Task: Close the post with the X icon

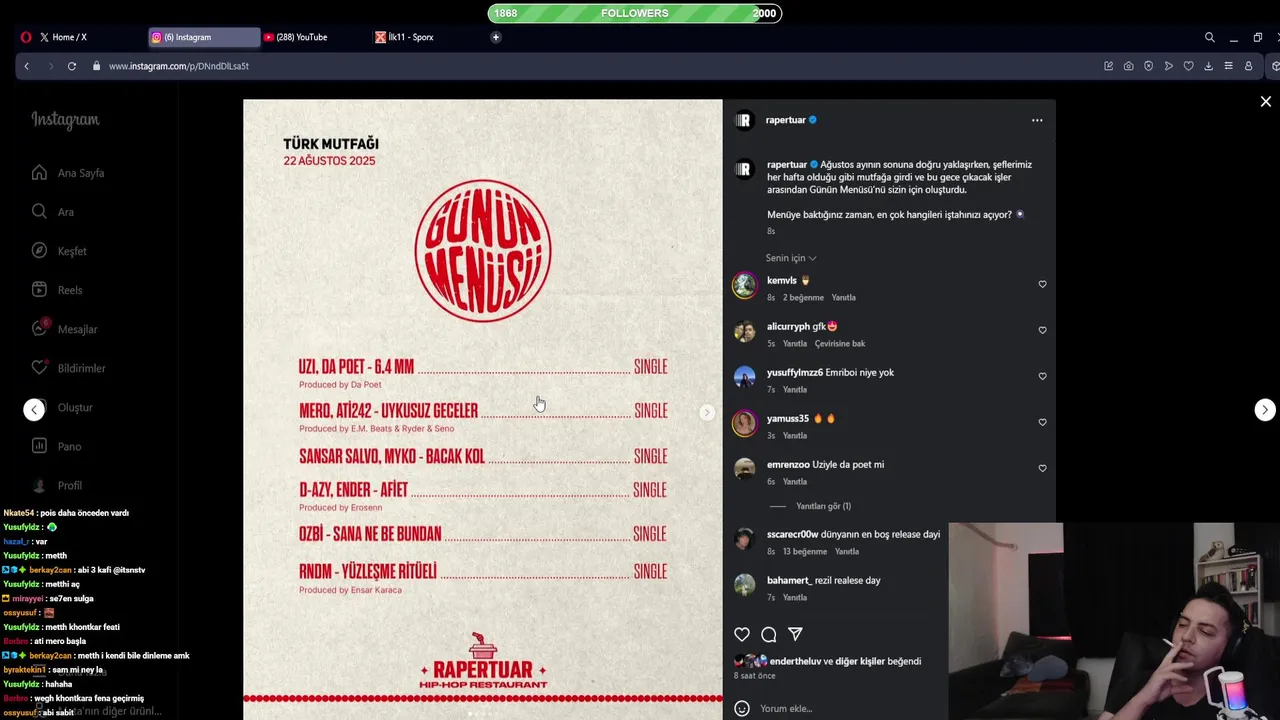Action: click(x=1265, y=102)
